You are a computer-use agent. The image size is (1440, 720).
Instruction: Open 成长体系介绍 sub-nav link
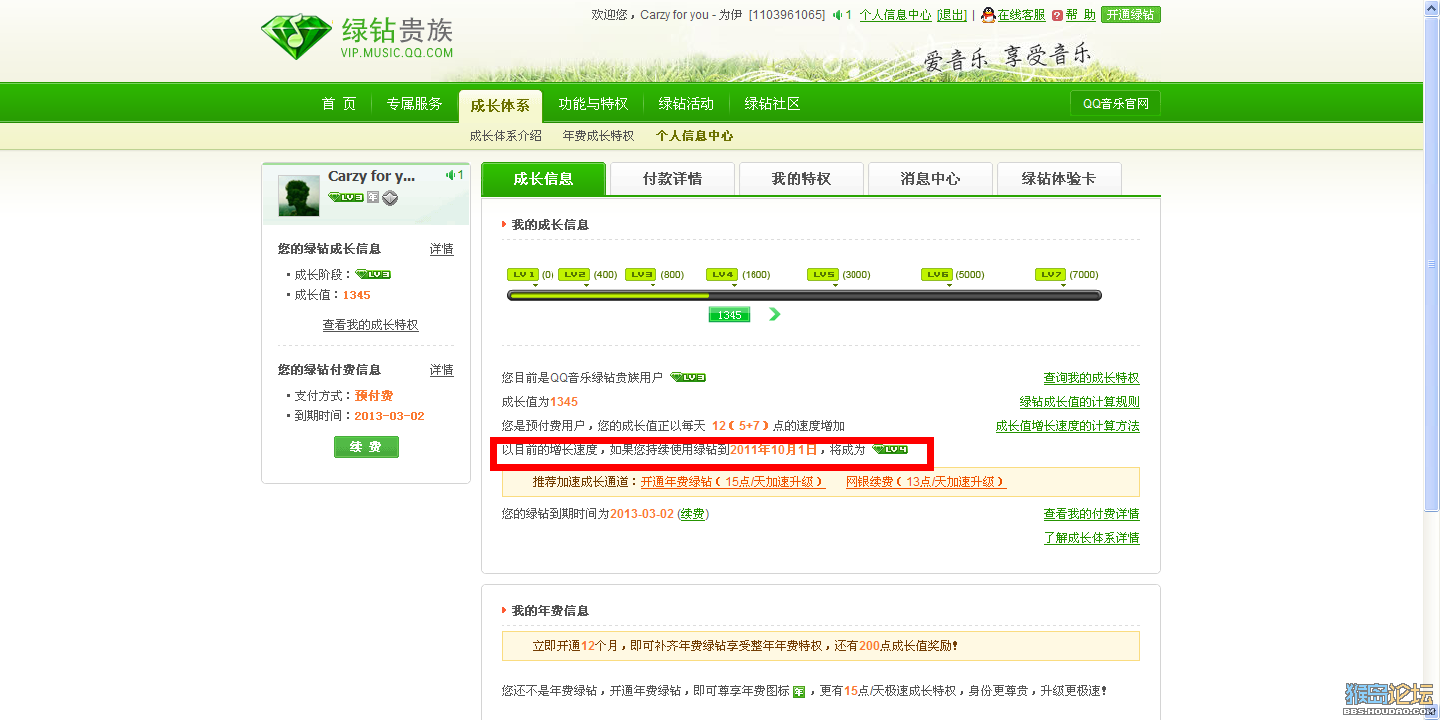[x=506, y=136]
